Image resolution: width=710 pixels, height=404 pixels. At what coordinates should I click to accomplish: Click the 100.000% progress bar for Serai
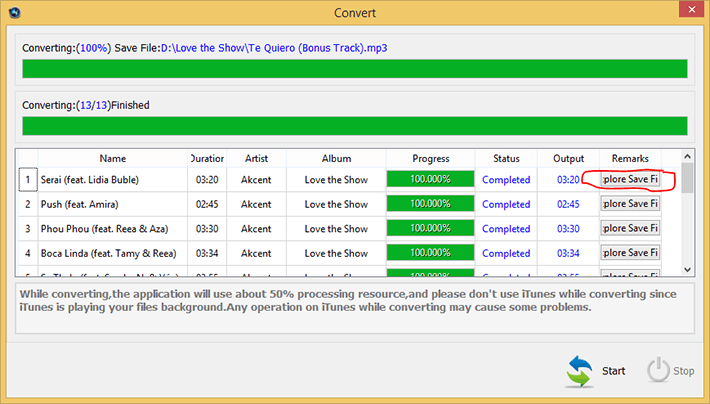(x=430, y=179)
